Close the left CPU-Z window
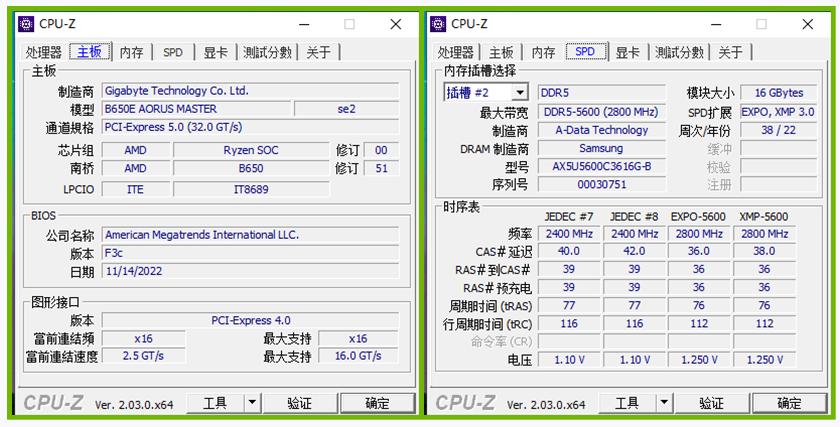840x427 pixels. (x=396, y=25)
